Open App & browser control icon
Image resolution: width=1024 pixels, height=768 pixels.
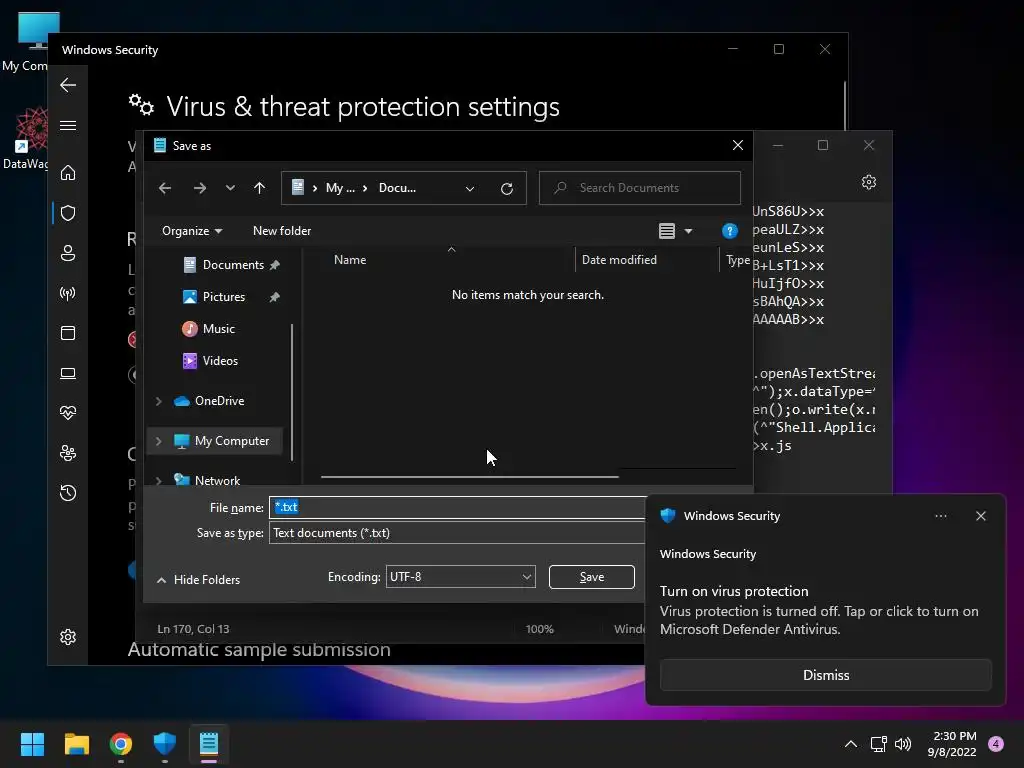click(68, 333)
